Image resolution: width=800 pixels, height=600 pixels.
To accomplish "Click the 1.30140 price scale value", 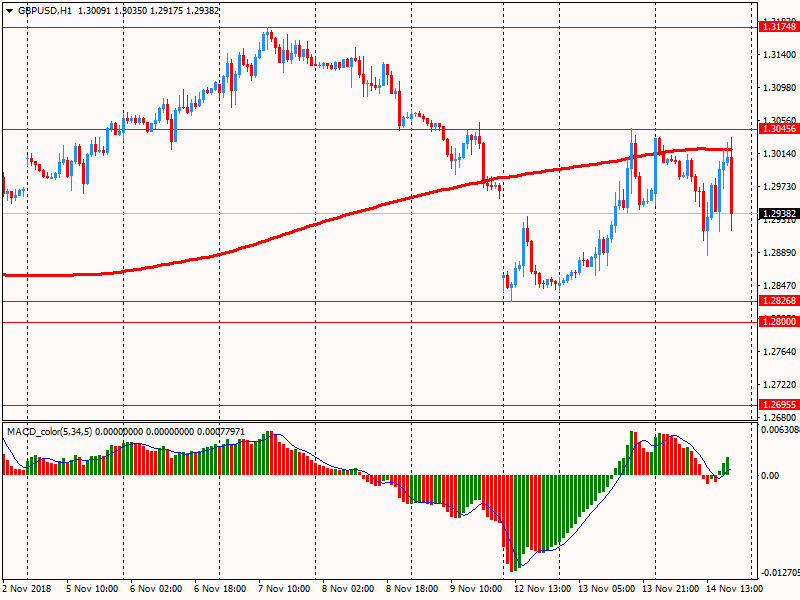I will click(x=779, y=154).
